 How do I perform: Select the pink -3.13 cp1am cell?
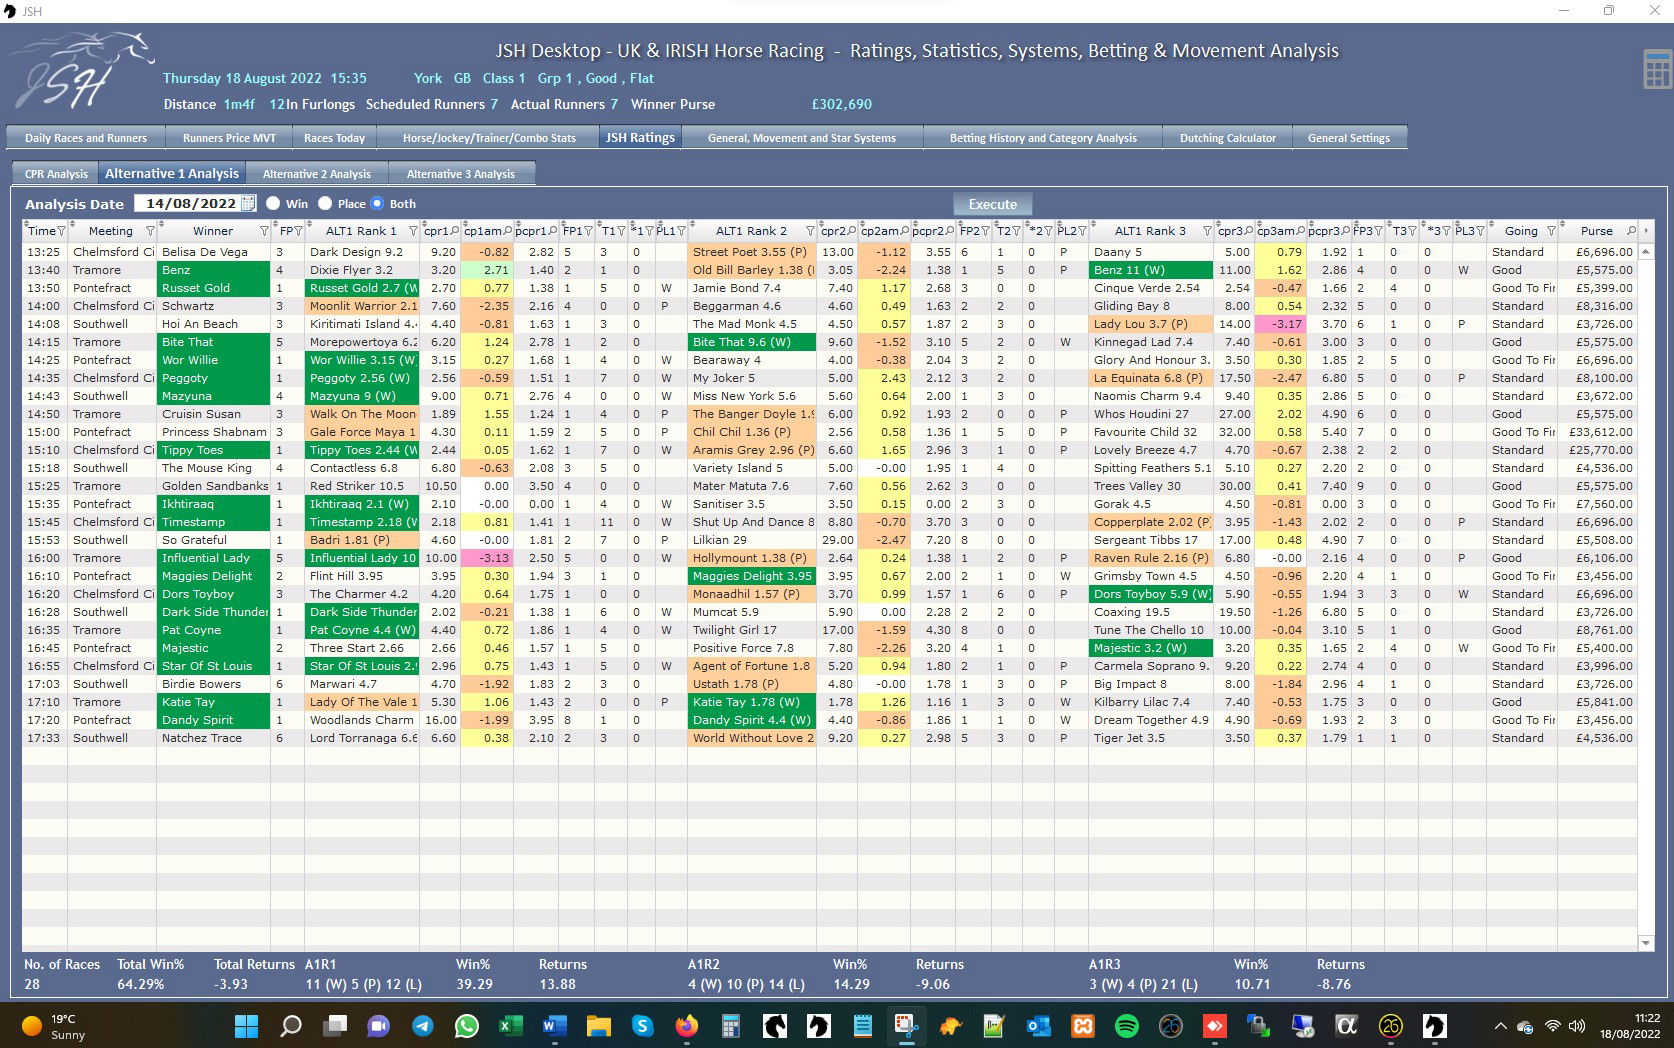click(x=487, y=558)
